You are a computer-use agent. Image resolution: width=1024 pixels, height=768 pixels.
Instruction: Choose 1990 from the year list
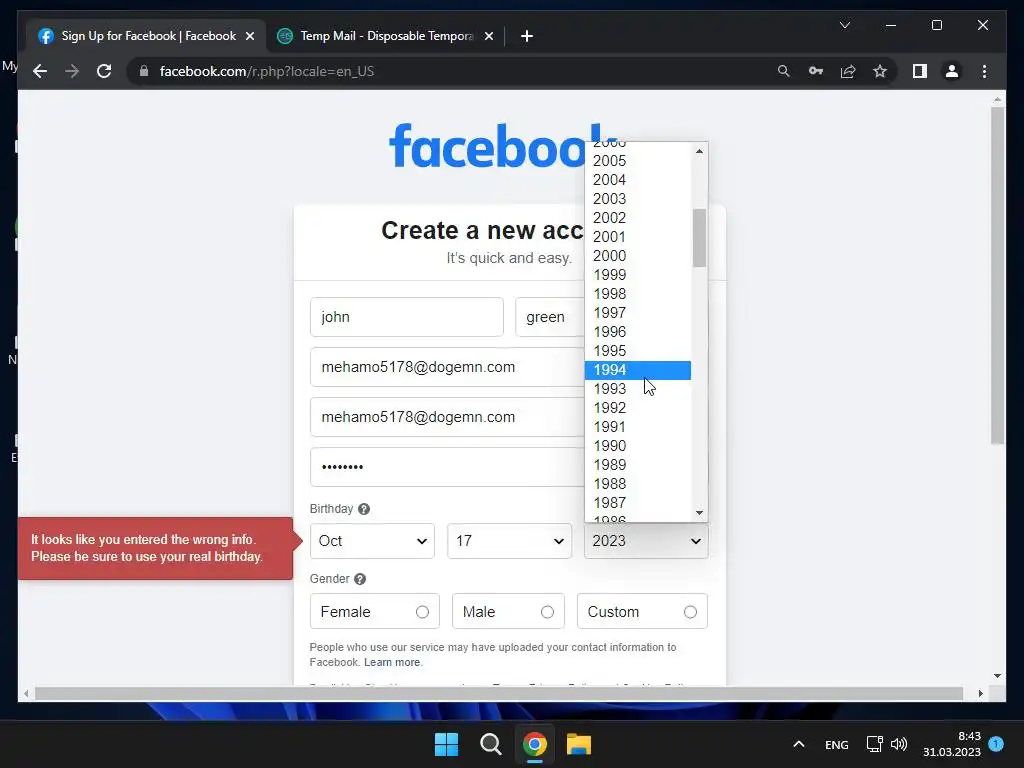click(x=638, y=445)
